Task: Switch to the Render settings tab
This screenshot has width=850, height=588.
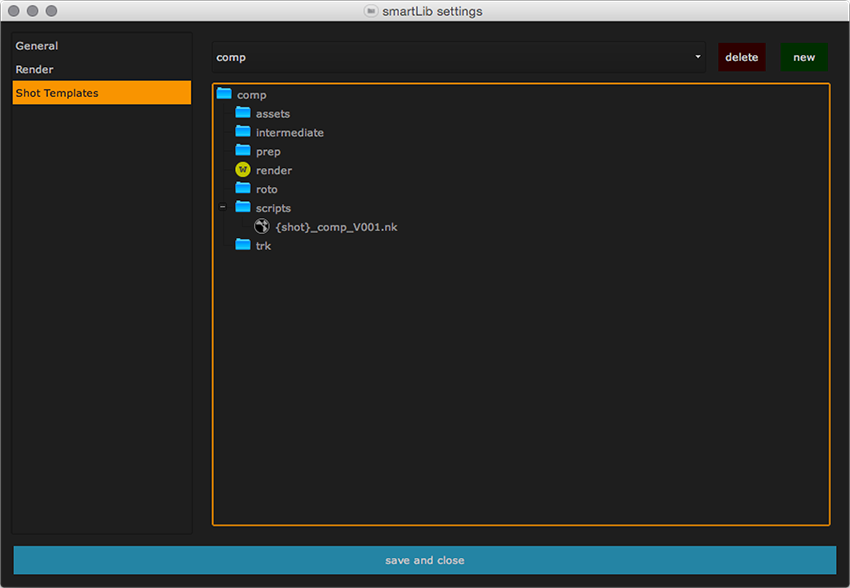Action: coord(35,70)
